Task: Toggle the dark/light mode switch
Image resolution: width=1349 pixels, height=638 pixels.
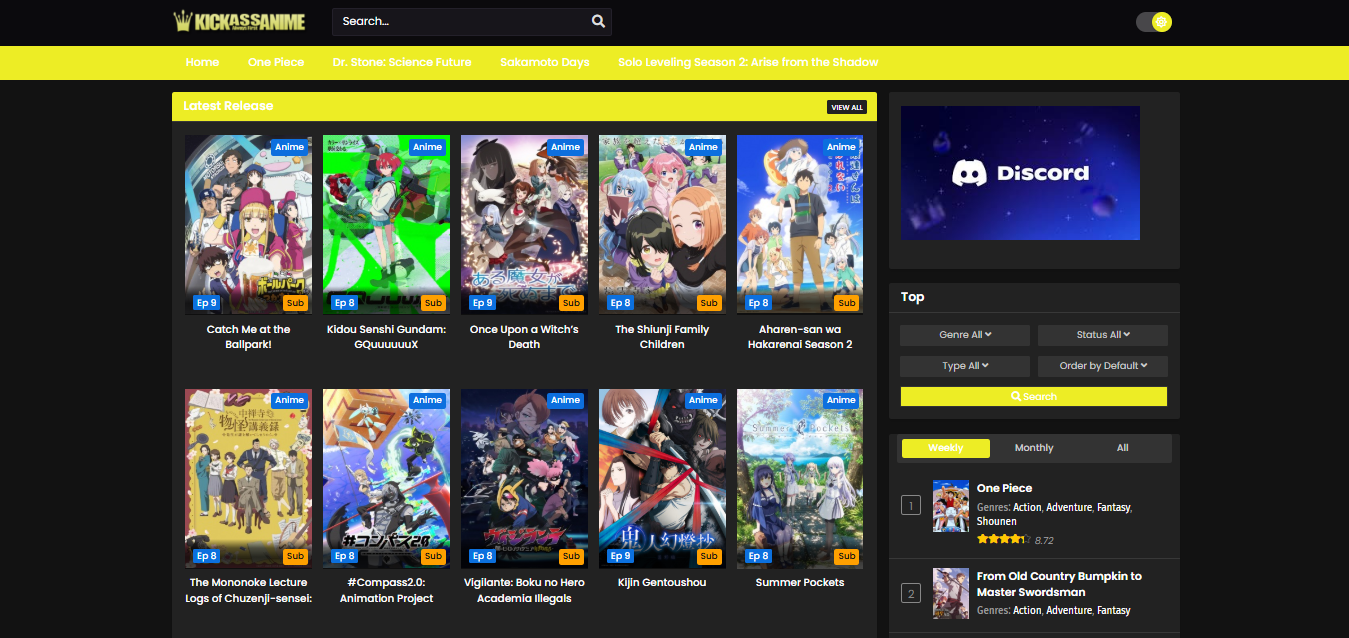Action: [1153, 22]
